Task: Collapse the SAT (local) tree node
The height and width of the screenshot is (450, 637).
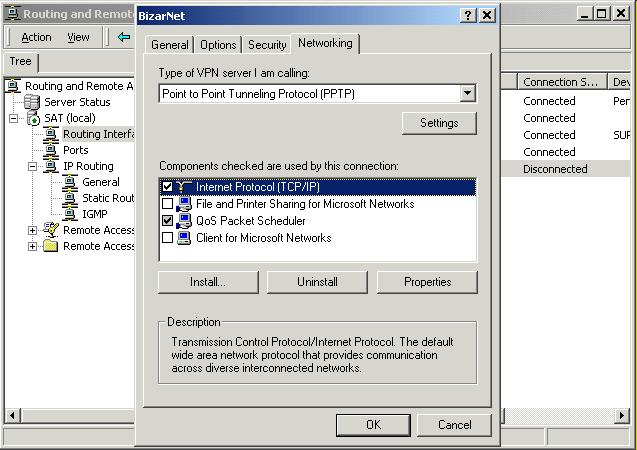Action: point(13,118)
